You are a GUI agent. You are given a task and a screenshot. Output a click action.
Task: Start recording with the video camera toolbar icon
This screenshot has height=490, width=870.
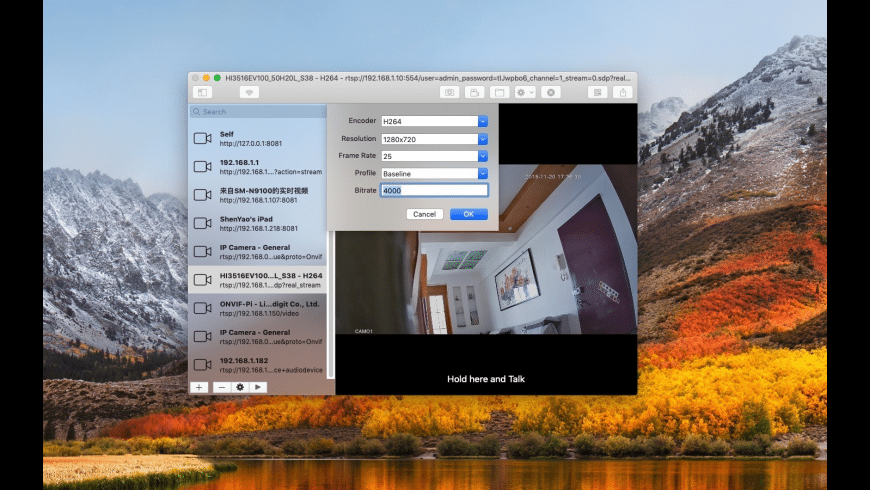tap(474, 93)
